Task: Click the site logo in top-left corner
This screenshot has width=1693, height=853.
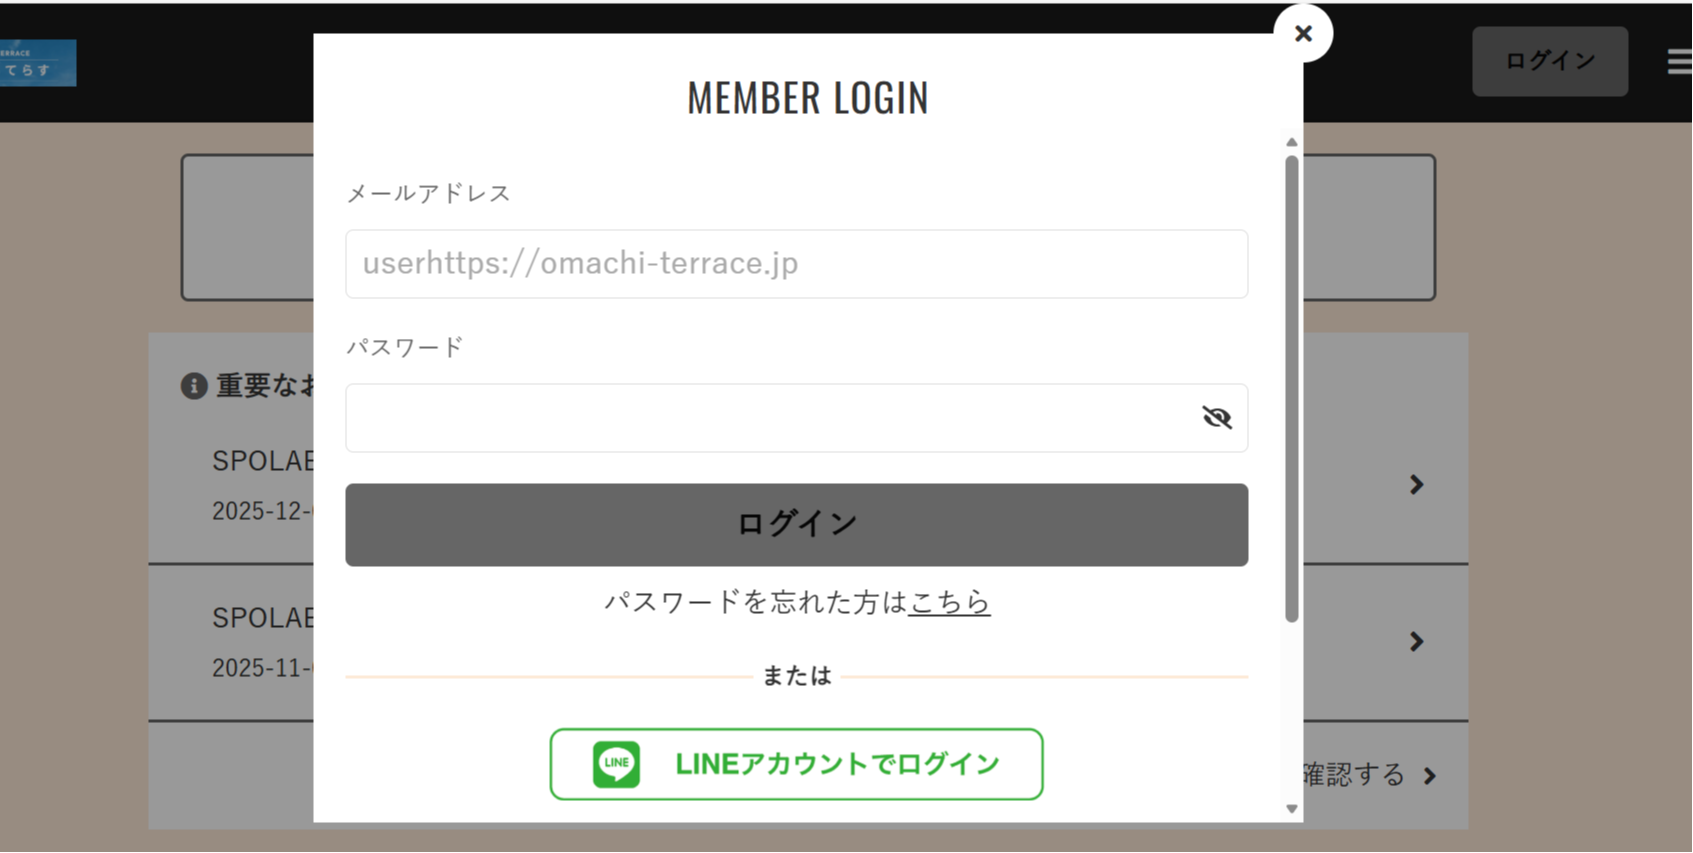Action: (x=37, y=63)
